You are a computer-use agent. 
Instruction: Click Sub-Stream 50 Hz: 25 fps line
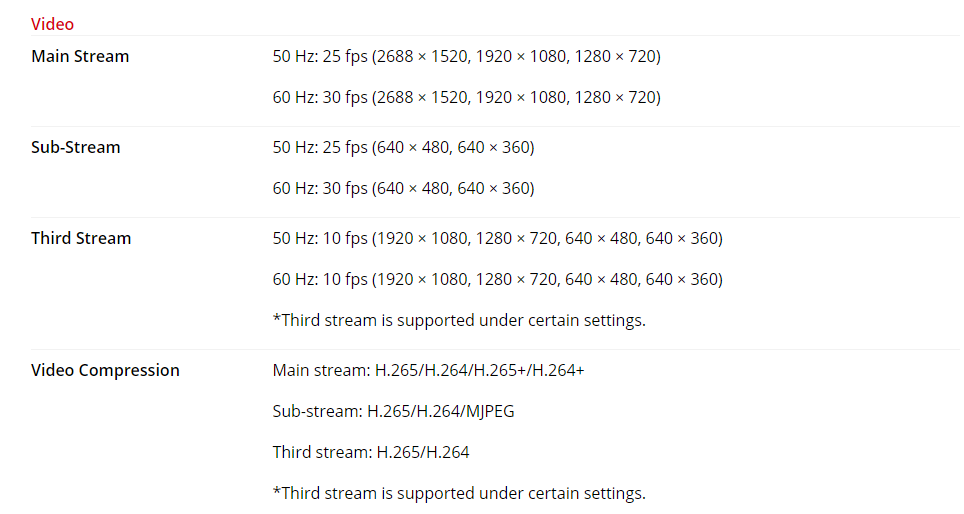point(403,148)
